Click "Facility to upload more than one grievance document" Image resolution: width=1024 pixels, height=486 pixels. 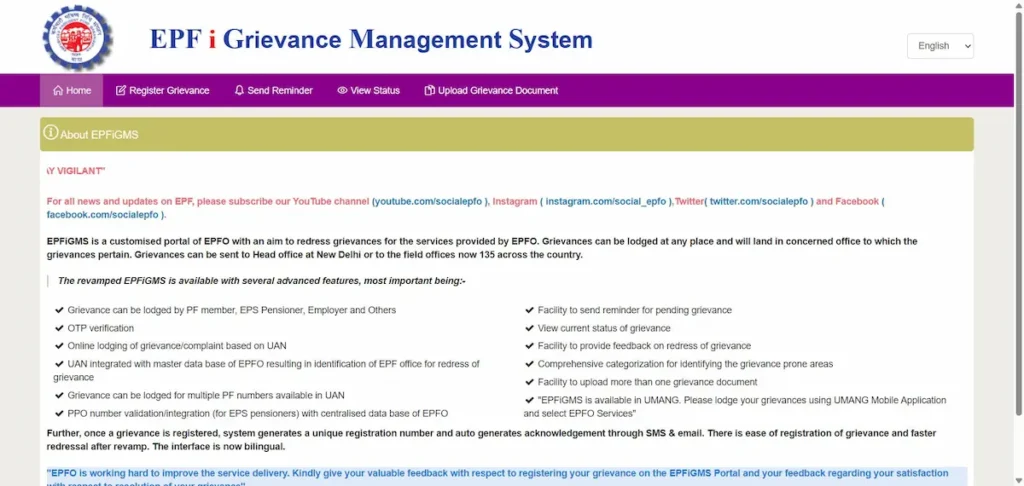[x=647, y=382]
